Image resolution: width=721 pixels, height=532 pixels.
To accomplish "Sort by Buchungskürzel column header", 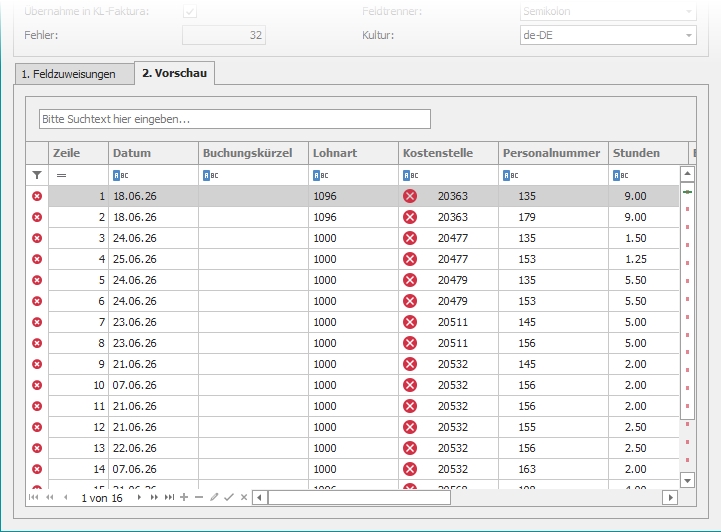I will [x=253, y=153].
